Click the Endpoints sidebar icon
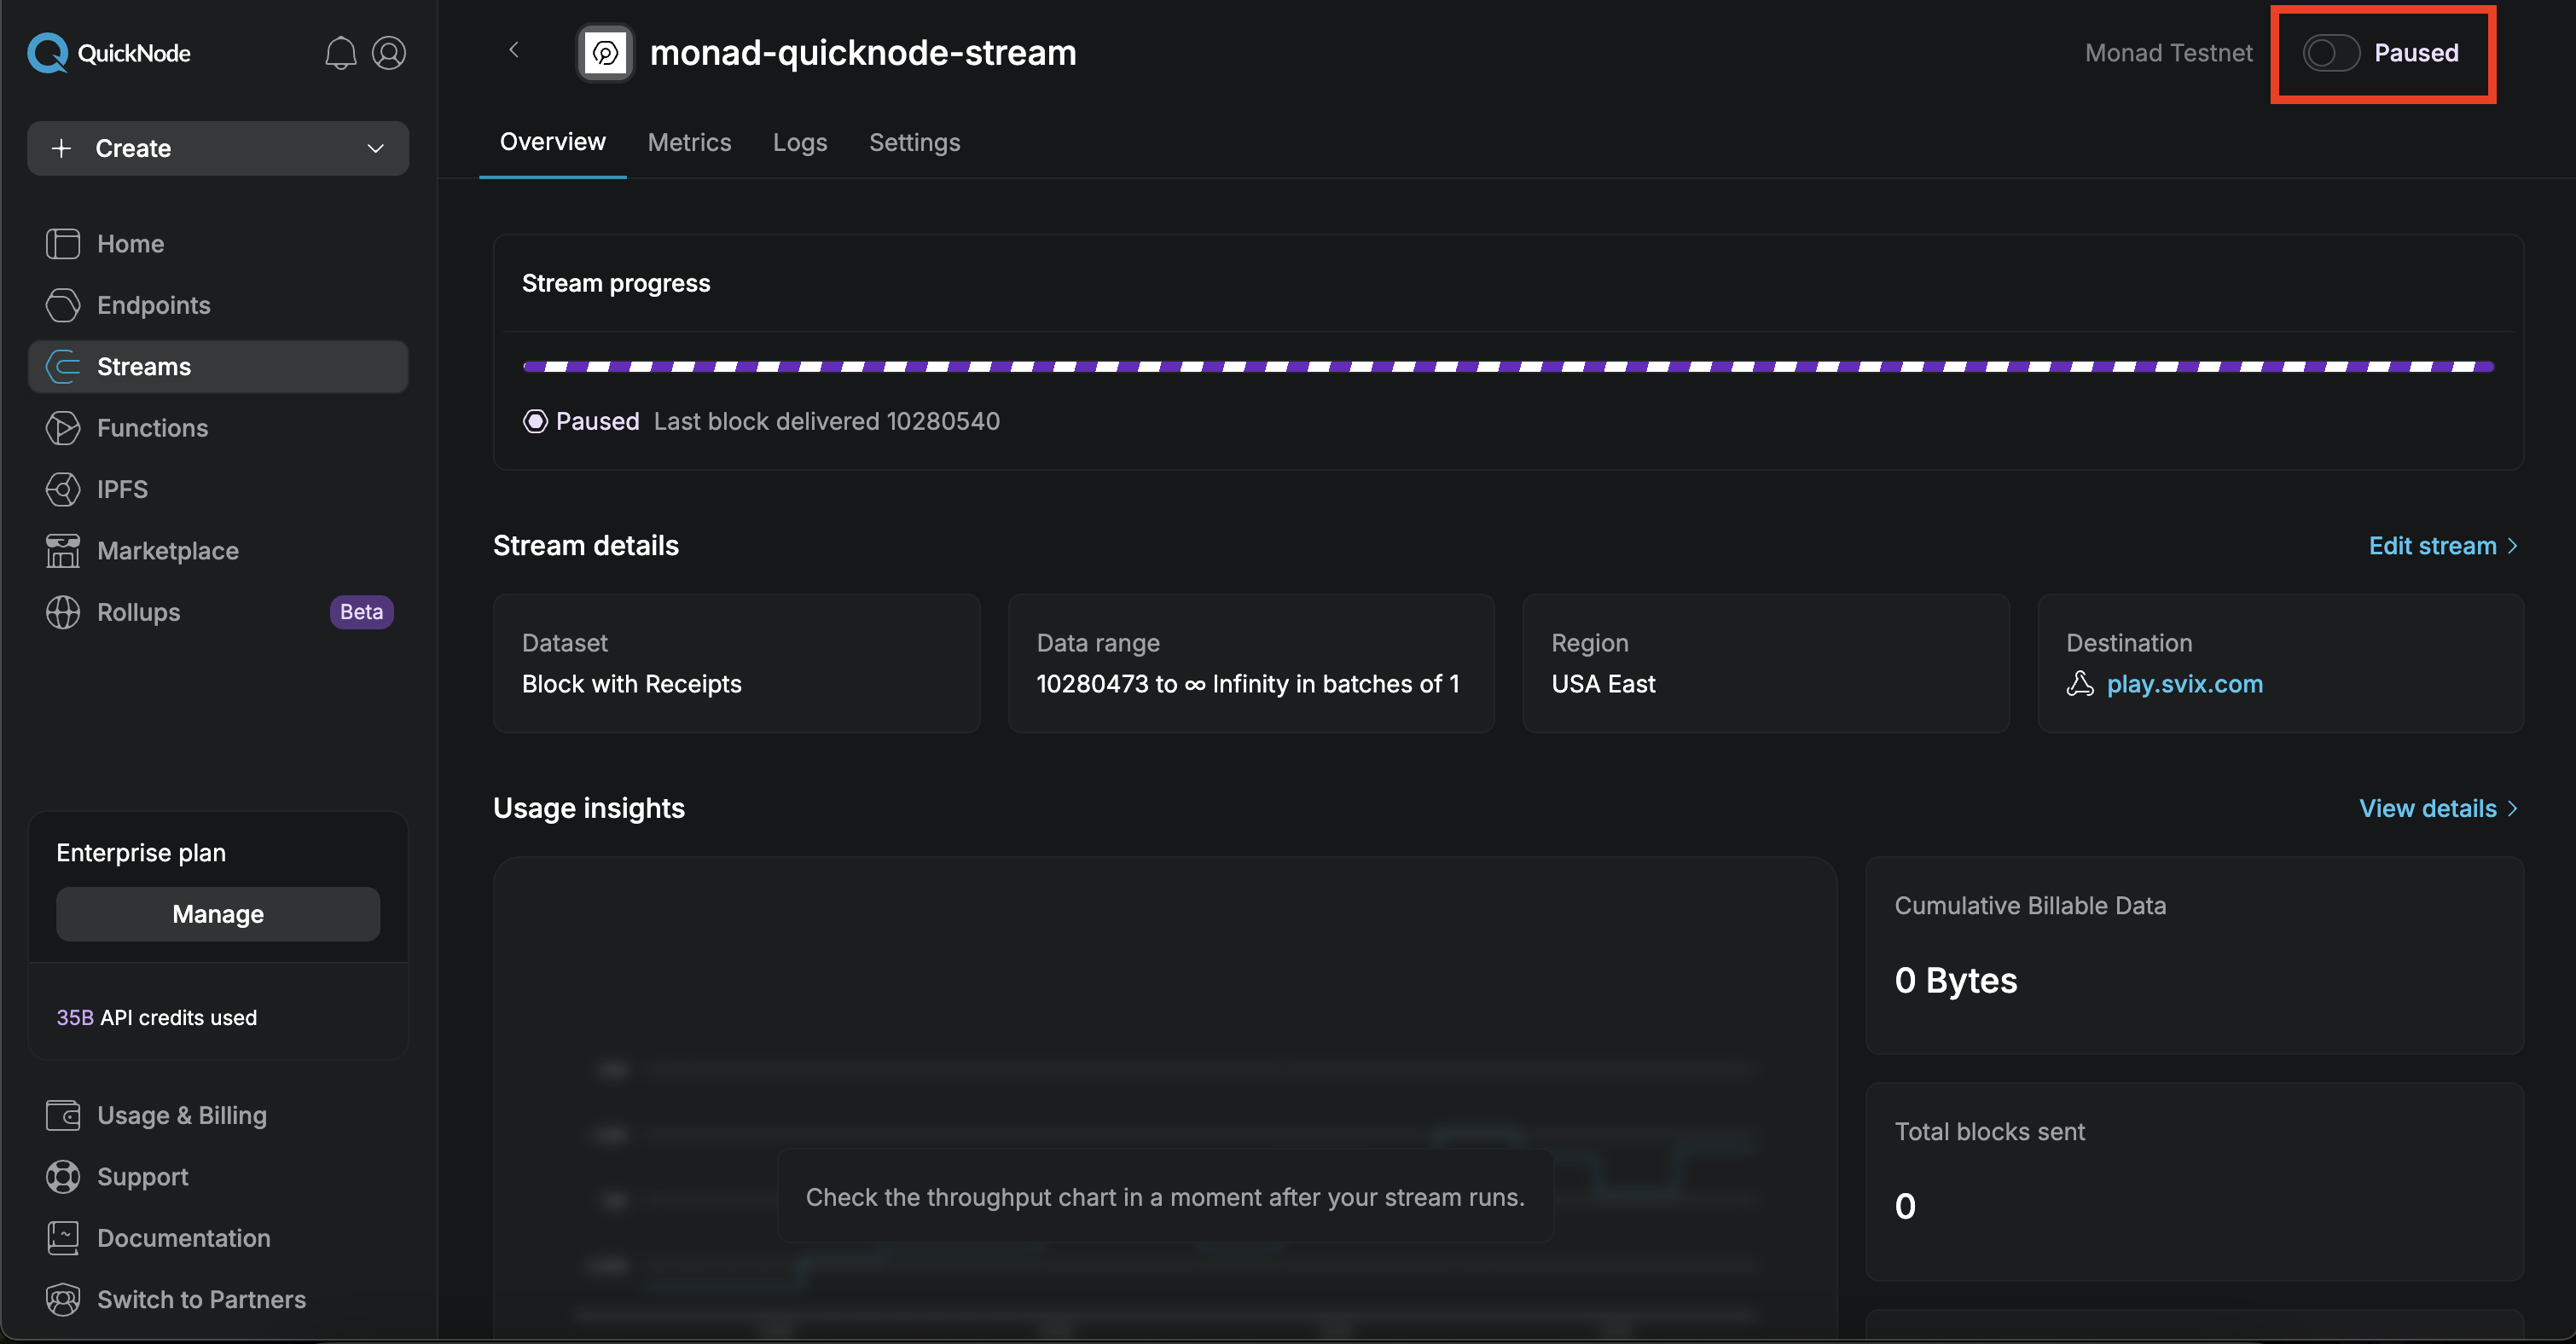 tap(63, 305)
